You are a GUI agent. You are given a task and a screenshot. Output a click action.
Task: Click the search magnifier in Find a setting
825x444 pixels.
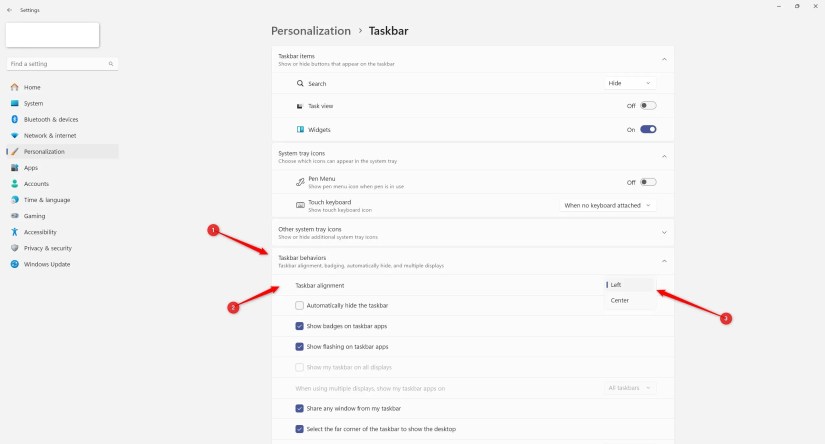(x=111, y=64)
